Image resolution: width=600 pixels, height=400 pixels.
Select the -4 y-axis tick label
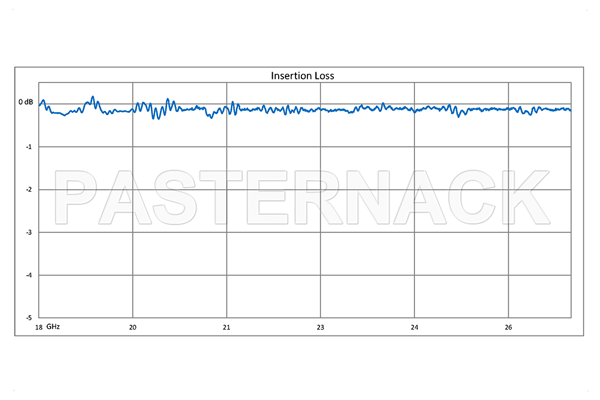pos(30,275)
